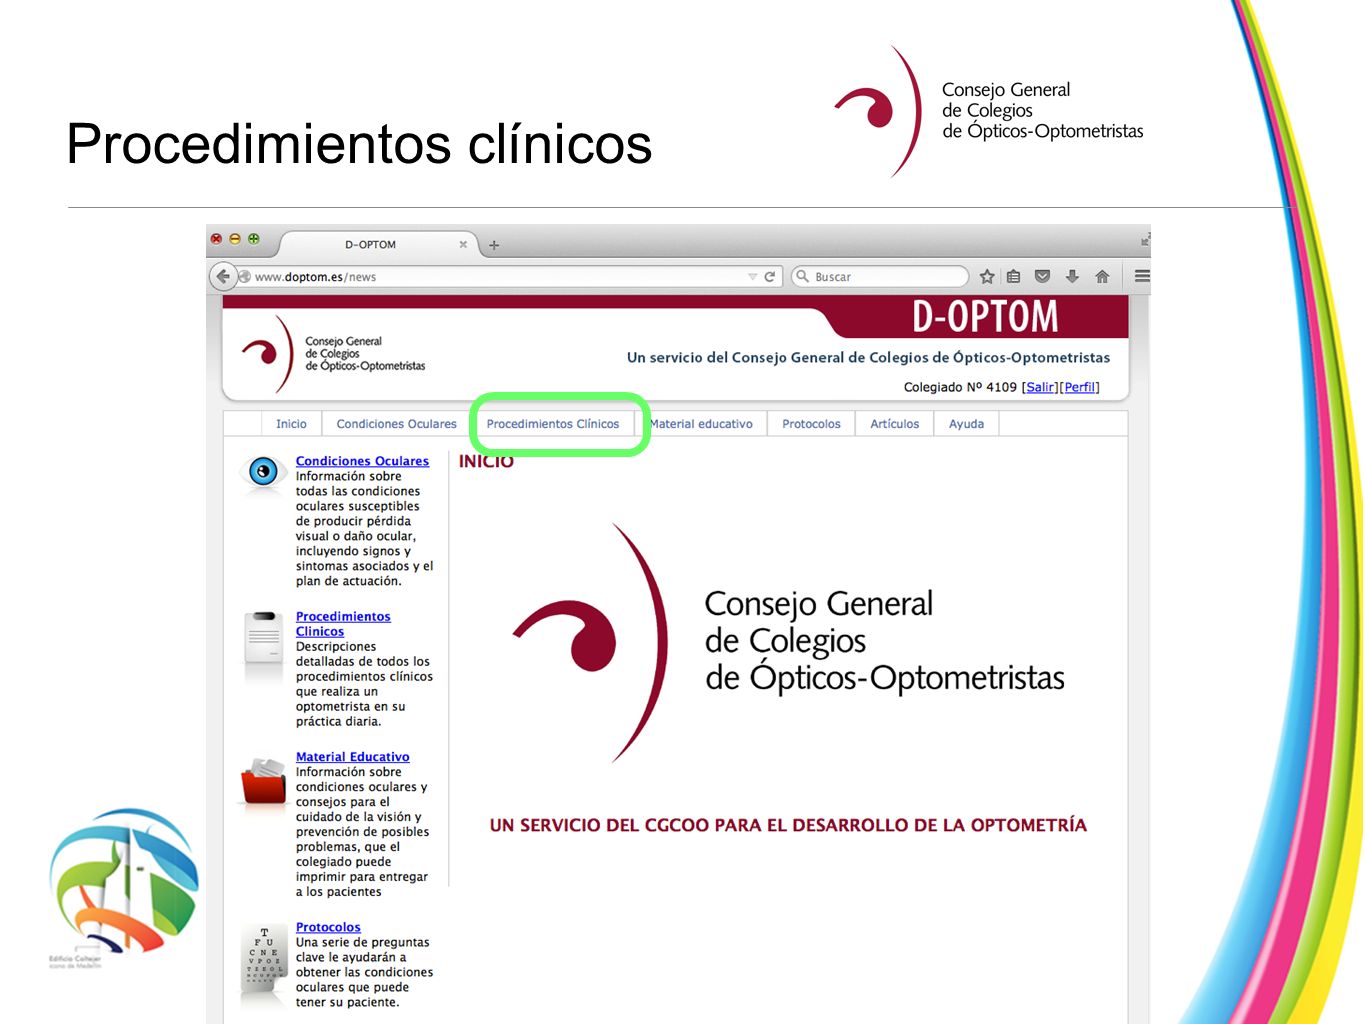Open the Inicio menu item
Image resolution: width=1365 pixels, height=1024 pixels.
pyautogui.click(x=291, y=424)
